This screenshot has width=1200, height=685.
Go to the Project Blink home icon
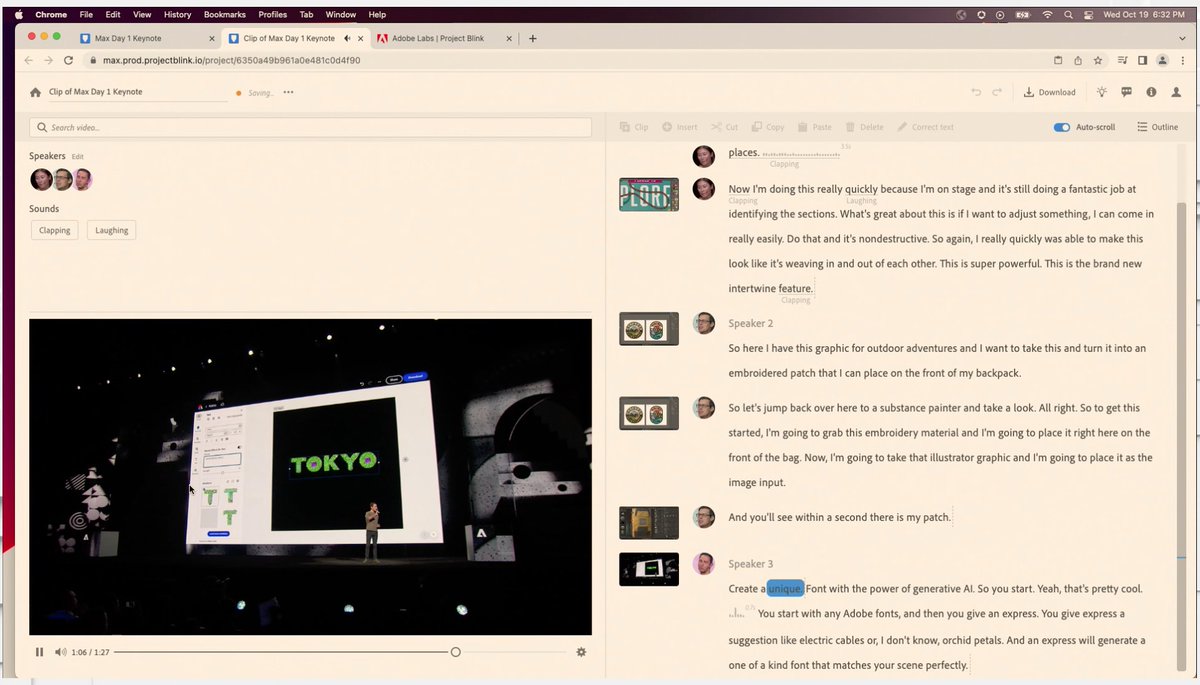pyautogui.click(x=36, y=92)
